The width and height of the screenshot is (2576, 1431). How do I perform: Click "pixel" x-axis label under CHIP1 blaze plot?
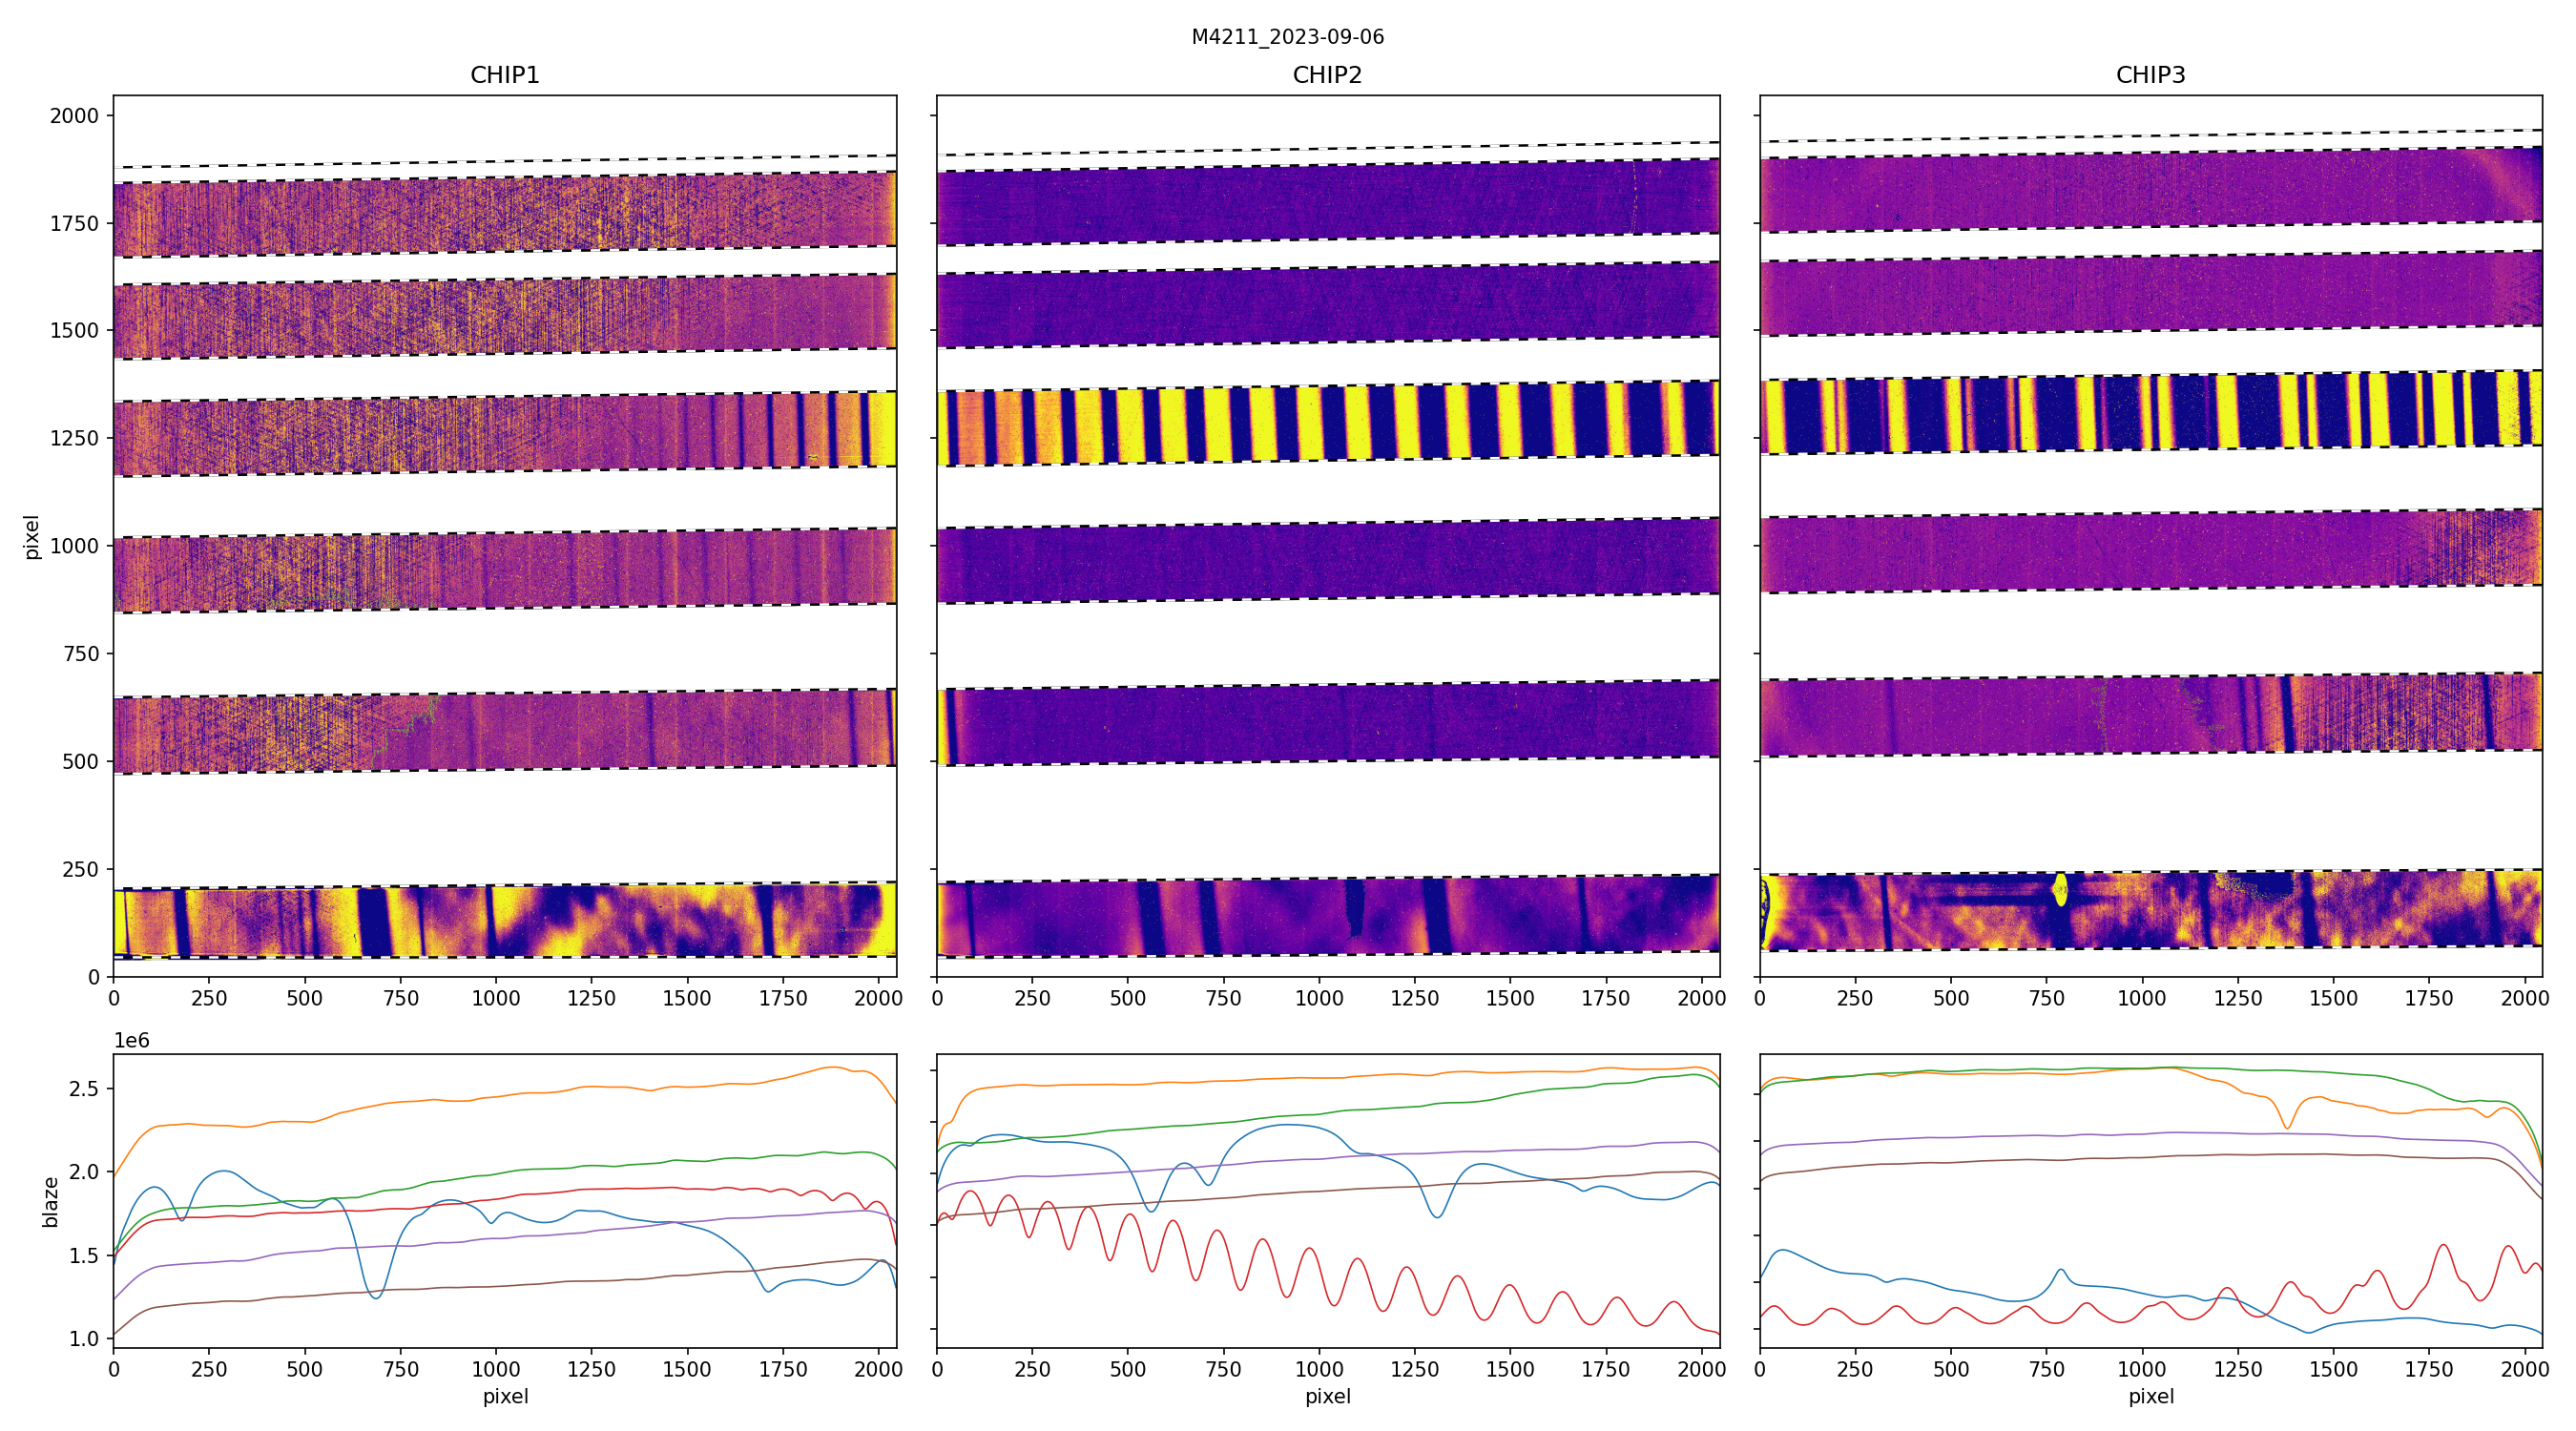point(505,1396)
